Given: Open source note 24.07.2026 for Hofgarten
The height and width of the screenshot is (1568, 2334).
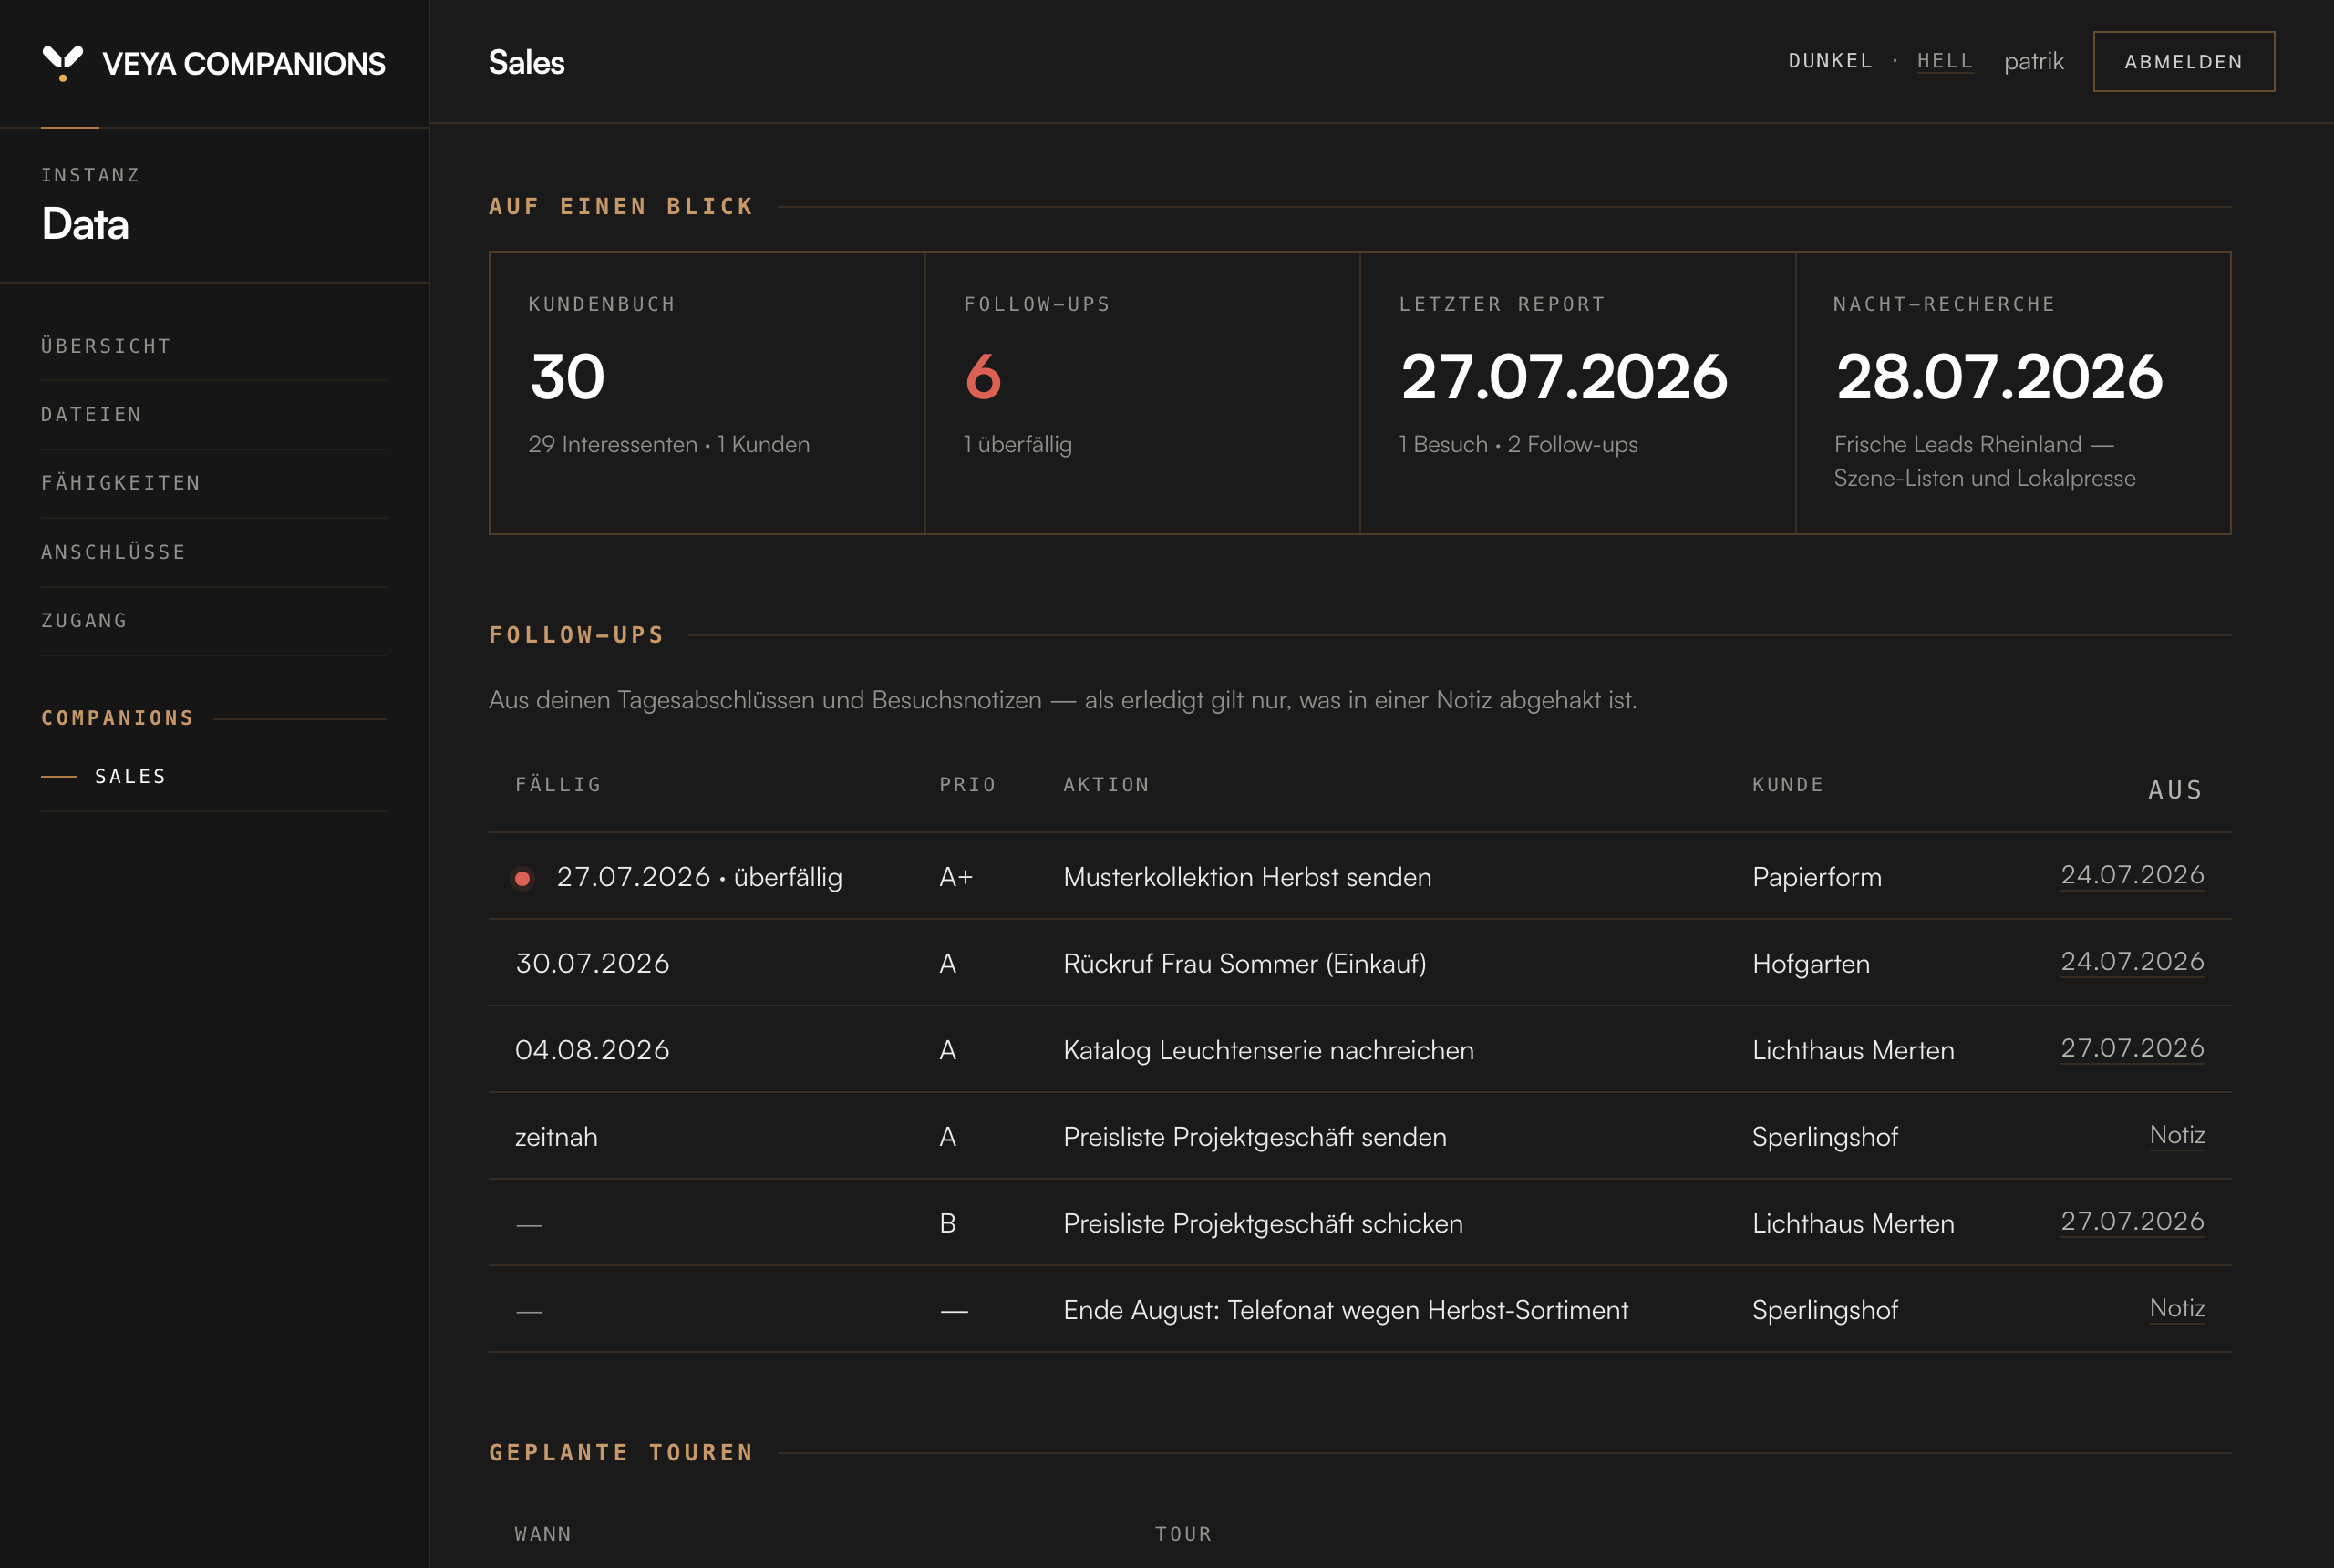Looking at the screenshot, I should (2132, 961).
